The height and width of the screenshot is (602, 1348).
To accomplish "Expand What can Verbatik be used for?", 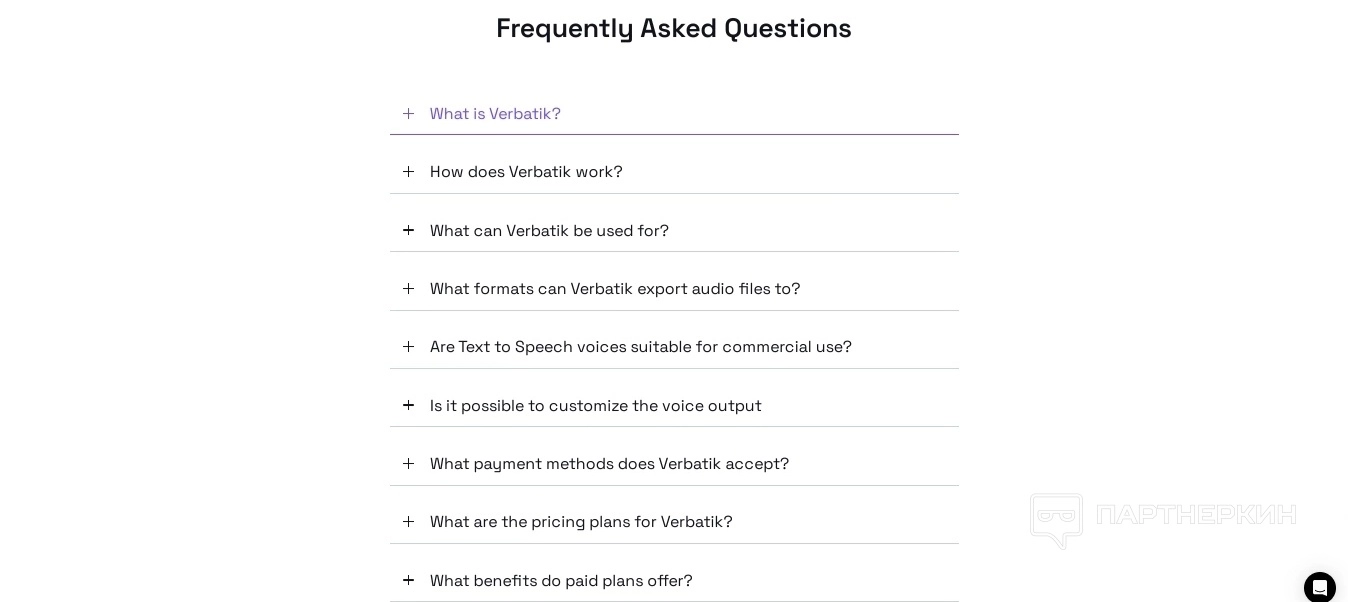I will pyautogui.click(x=549, y=231).
